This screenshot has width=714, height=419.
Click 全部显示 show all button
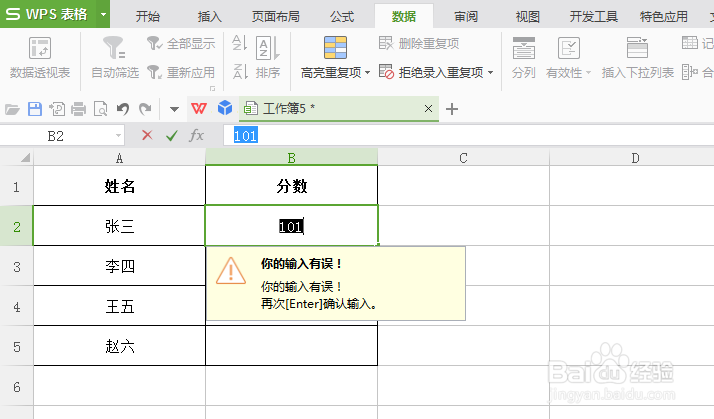[x=181, y=44]
